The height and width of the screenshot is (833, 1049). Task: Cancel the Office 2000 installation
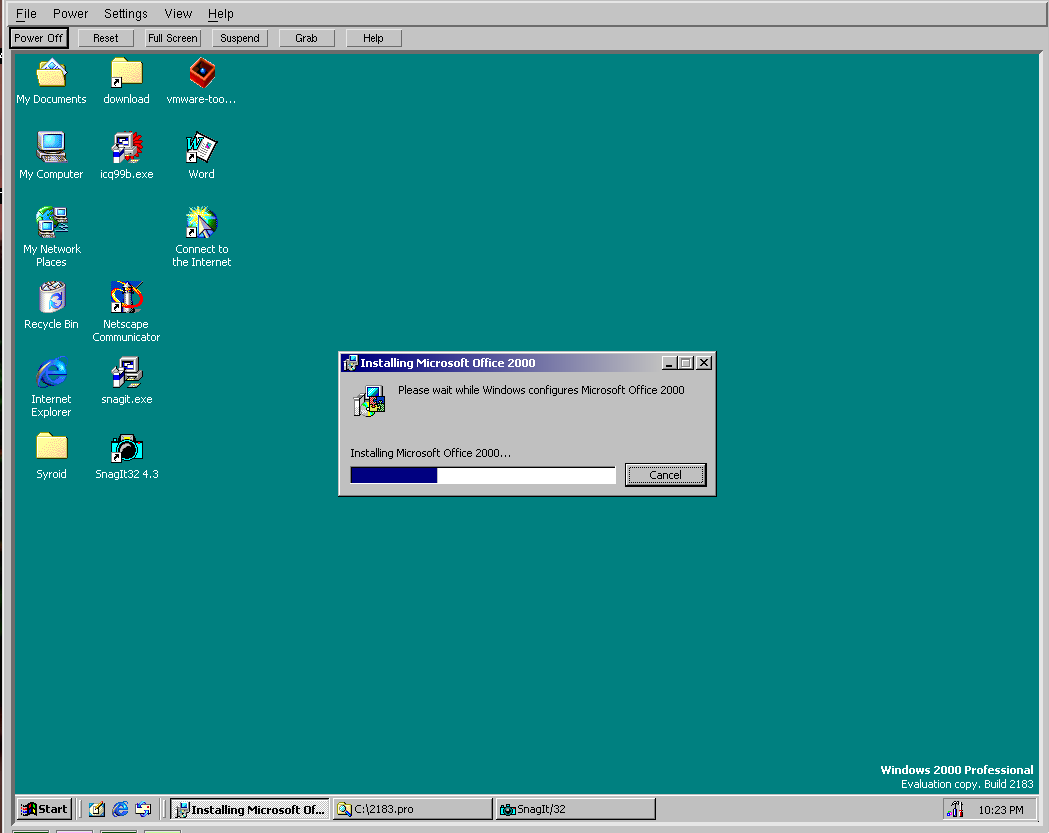coord(665,475)
